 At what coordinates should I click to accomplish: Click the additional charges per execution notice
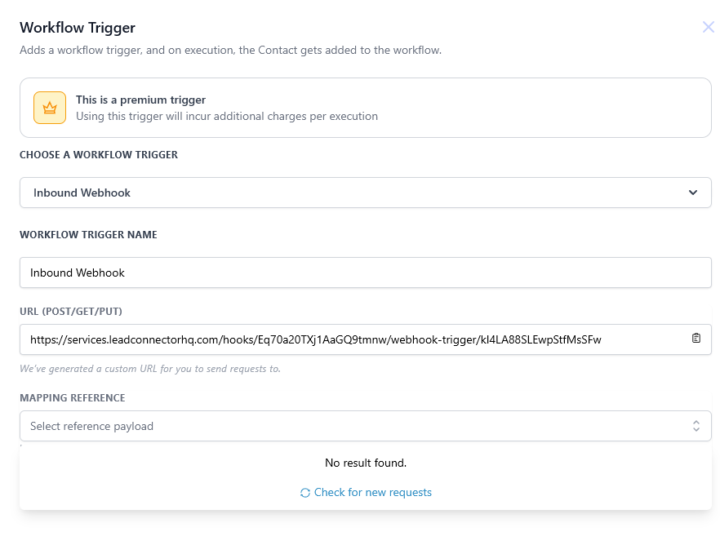pos(227,116)
